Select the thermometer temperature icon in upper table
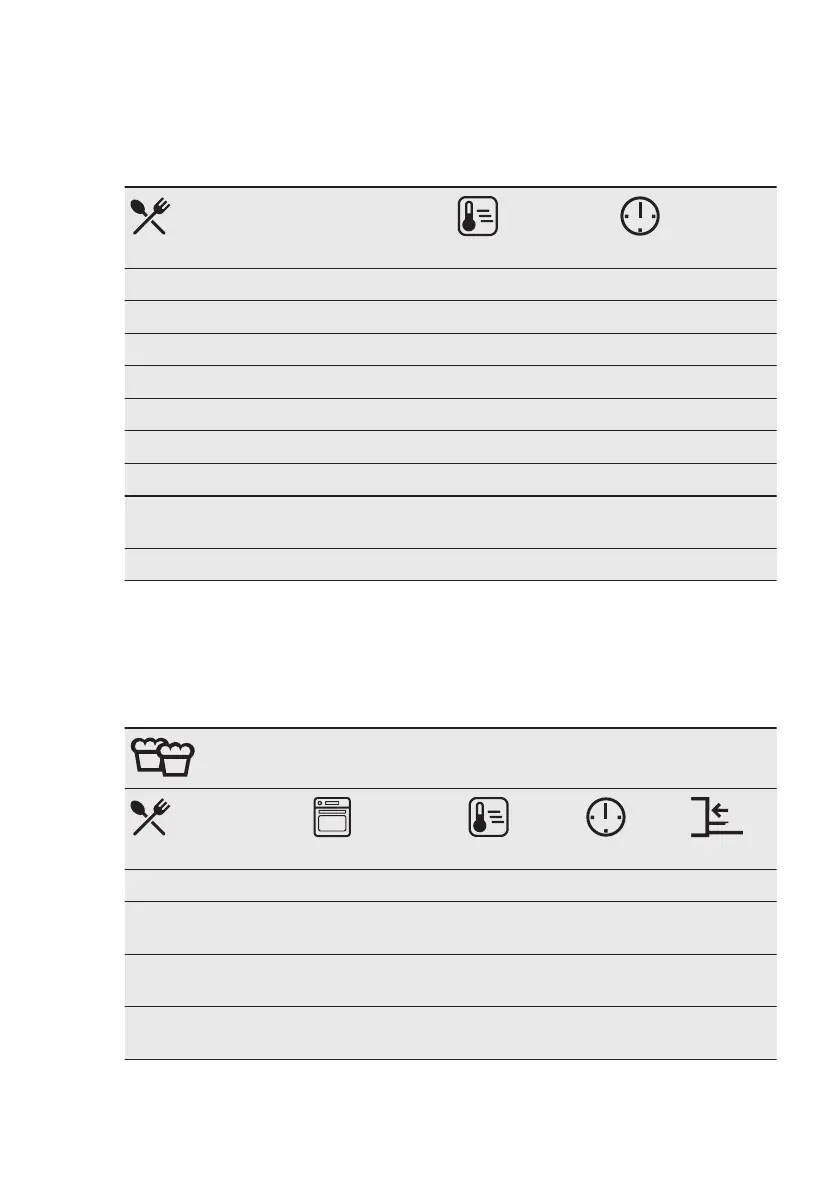This screenshot has width=839, height=1191. tap(478, 216)
